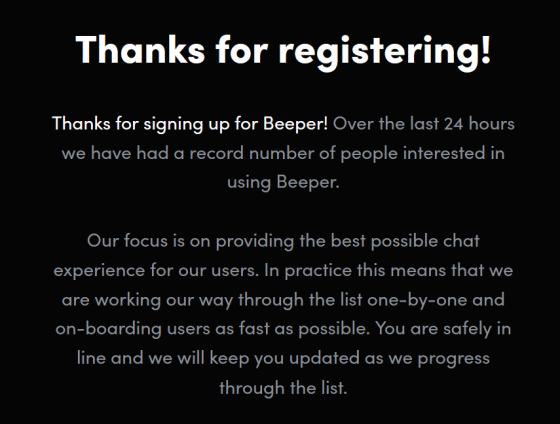Click the bold "Thanks for signing up for Beeper!" sentence

point(190,124)
